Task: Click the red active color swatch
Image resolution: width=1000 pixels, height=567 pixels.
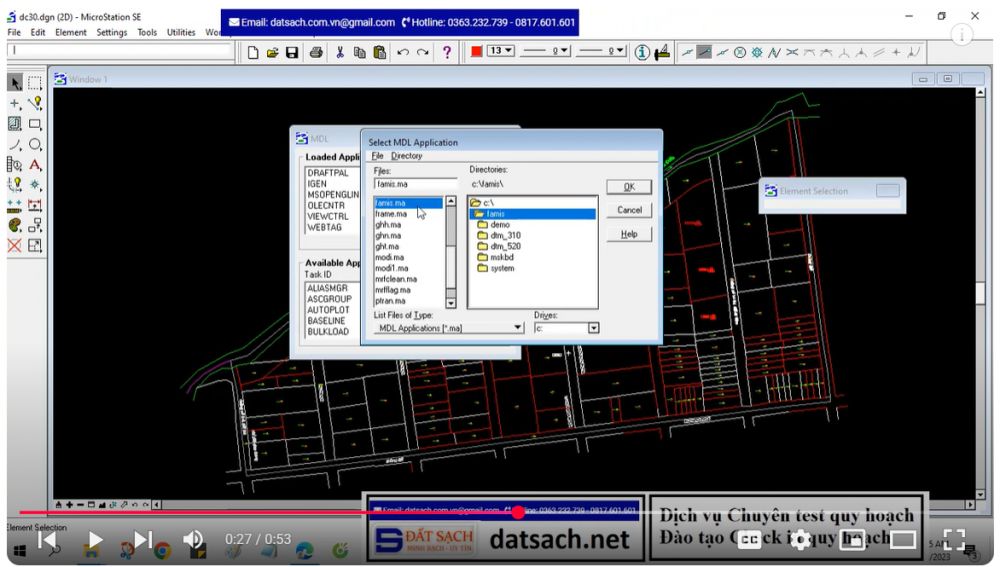Action: (477, 52)
